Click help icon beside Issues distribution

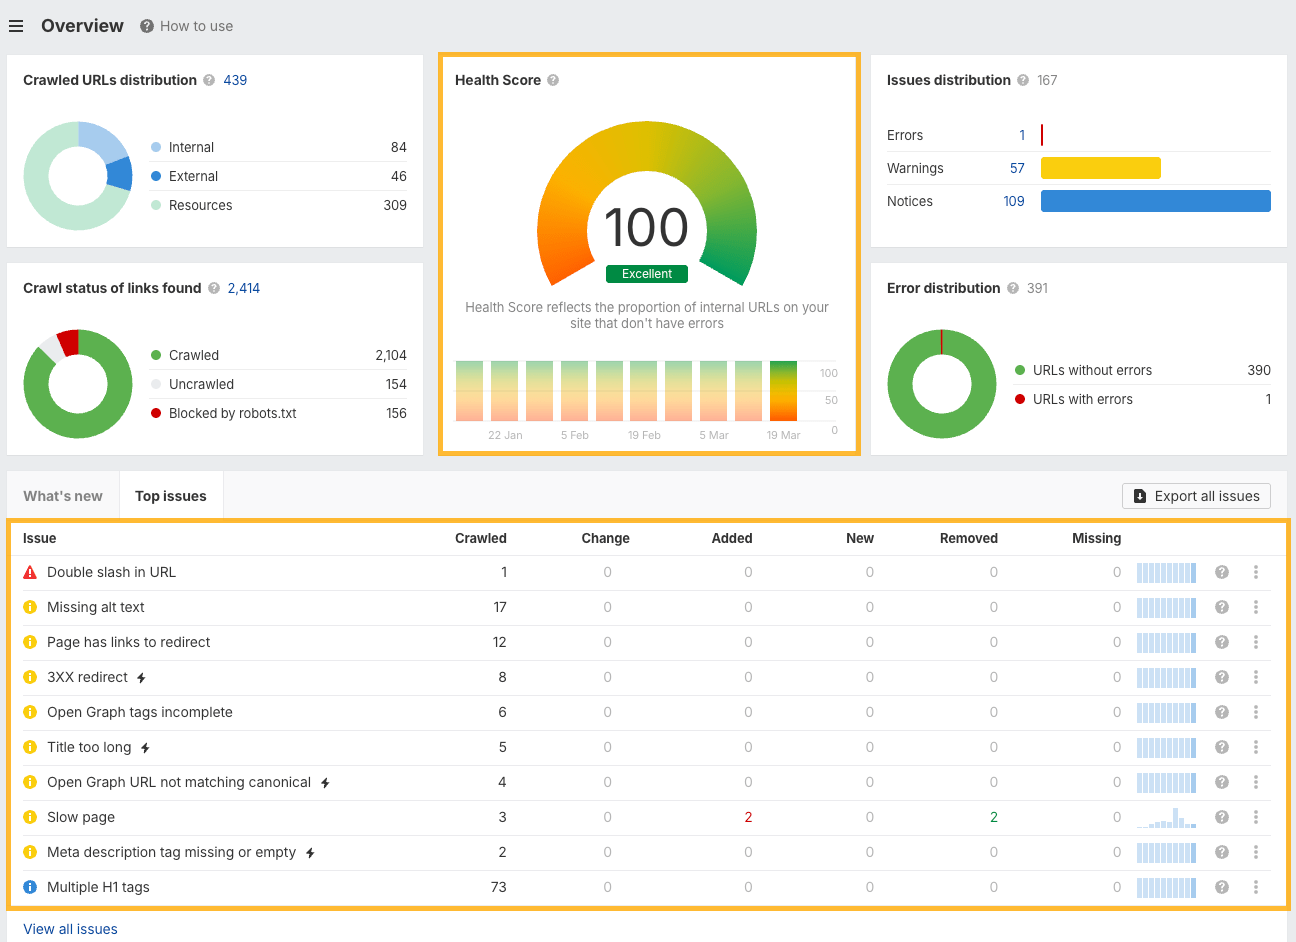click(1023, 80)
